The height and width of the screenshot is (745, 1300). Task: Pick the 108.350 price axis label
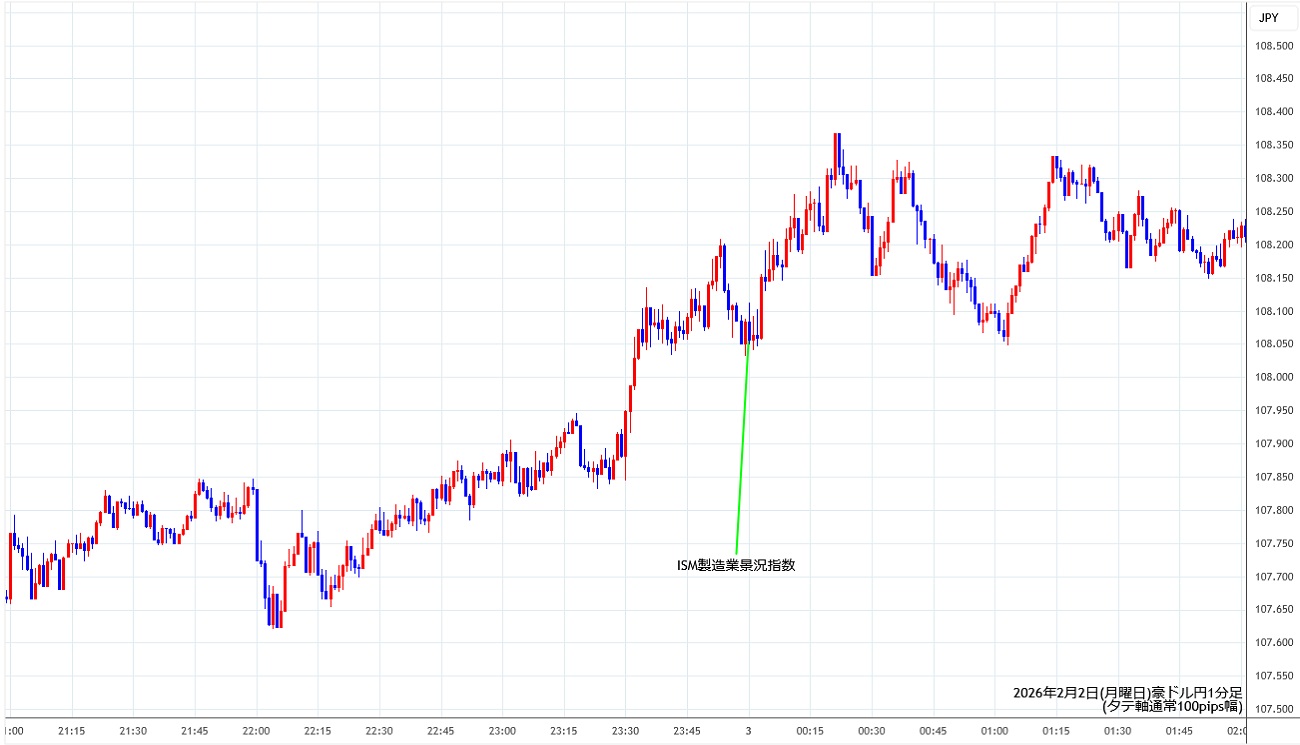point(1274,145)
